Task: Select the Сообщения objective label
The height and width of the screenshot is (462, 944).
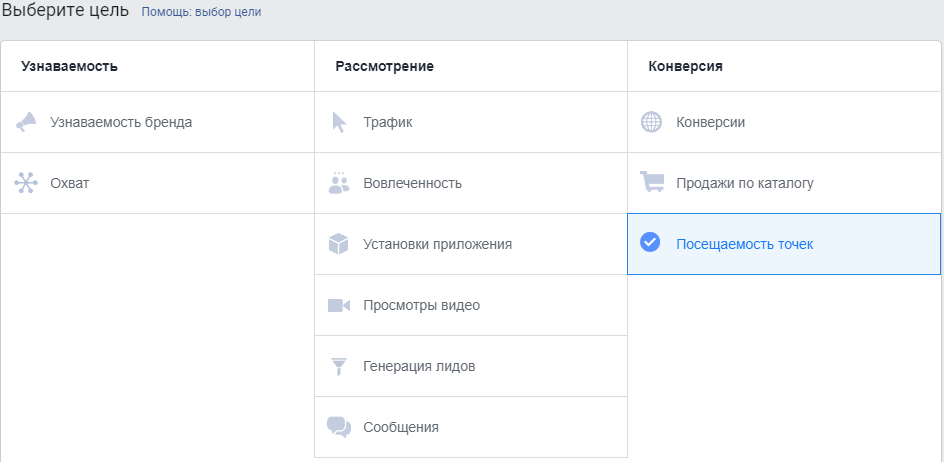Action: point(401,428)
